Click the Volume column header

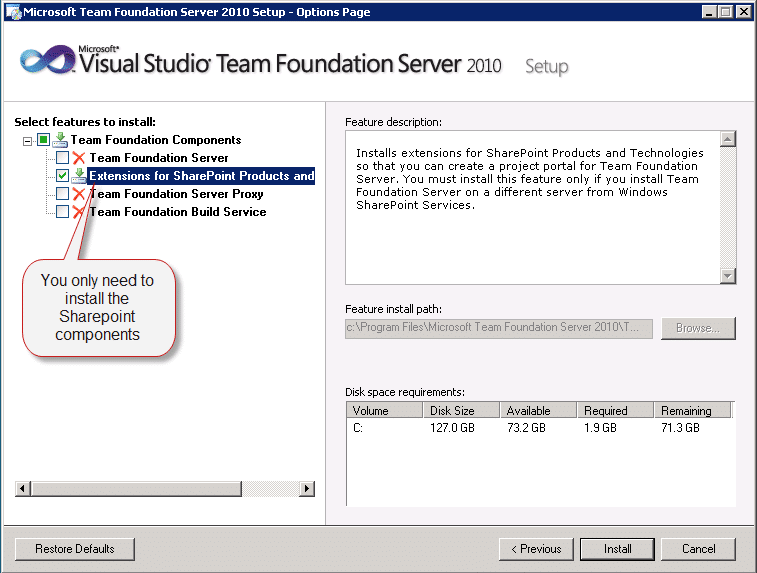coord(384,410)
